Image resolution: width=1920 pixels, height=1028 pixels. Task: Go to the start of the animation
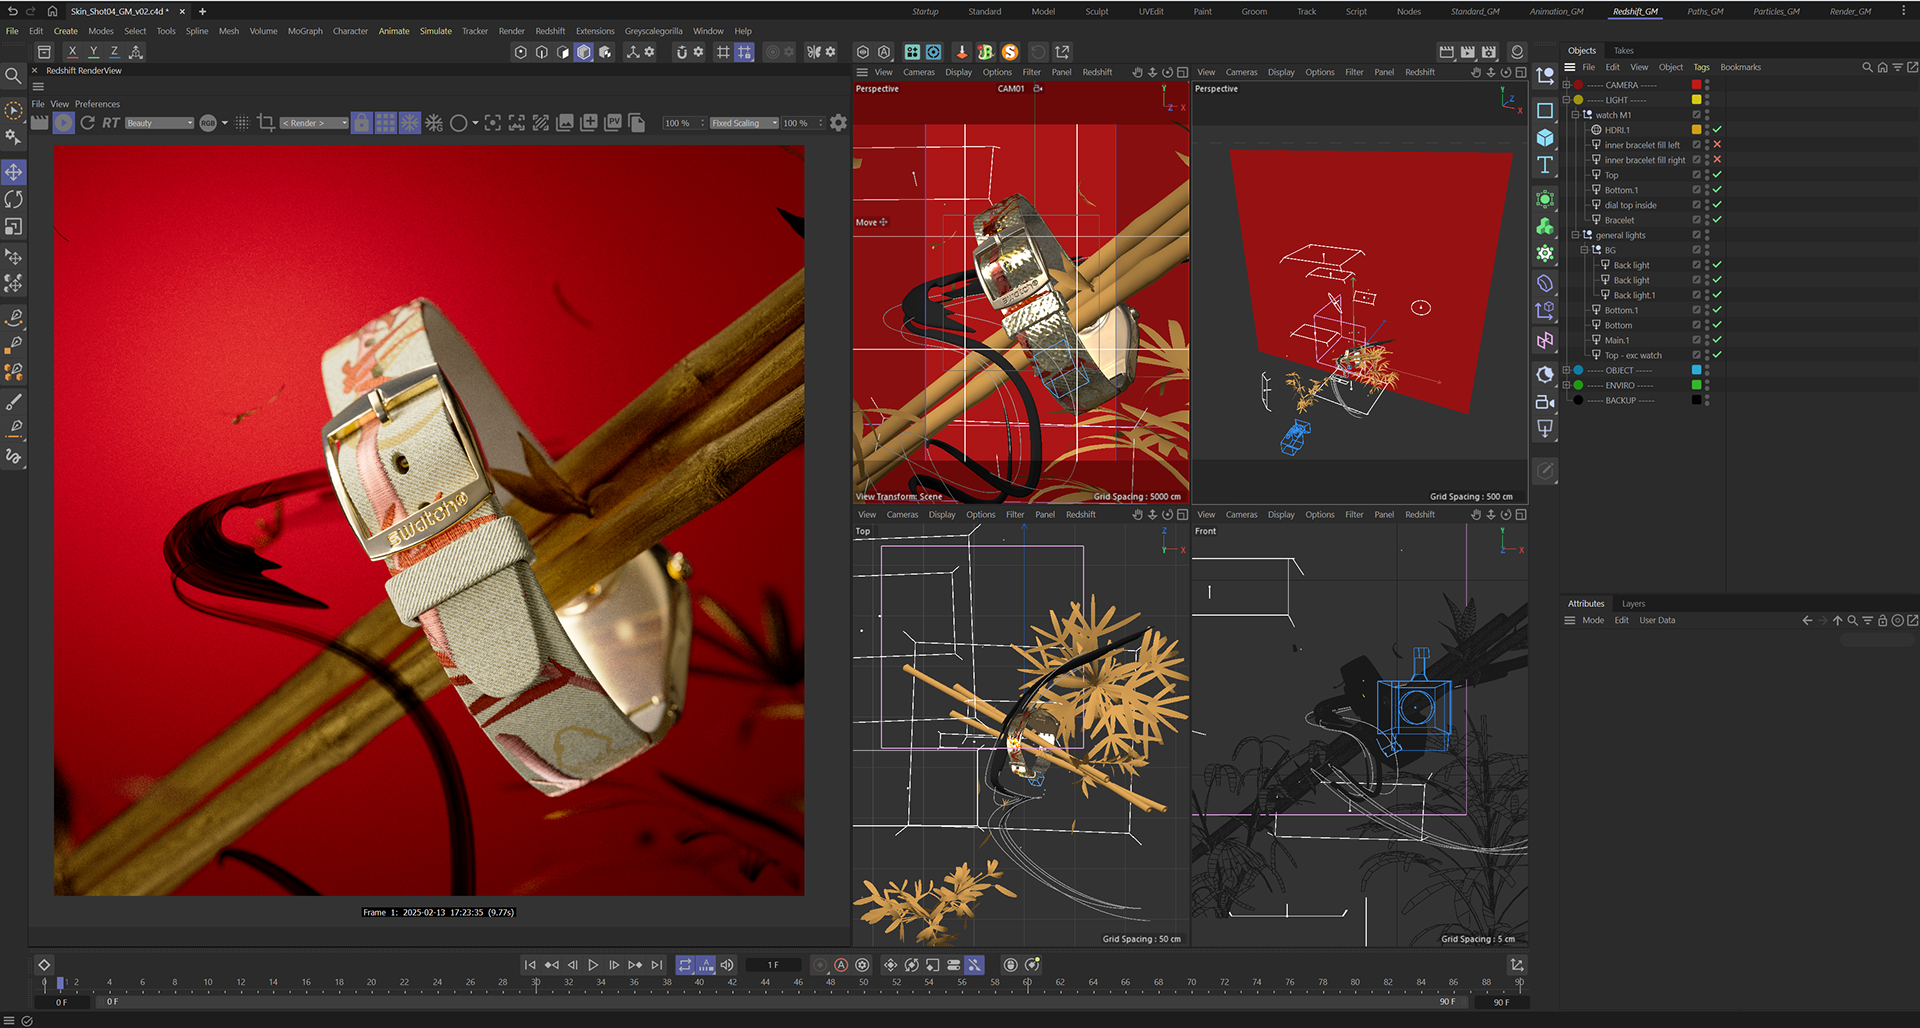530,965
